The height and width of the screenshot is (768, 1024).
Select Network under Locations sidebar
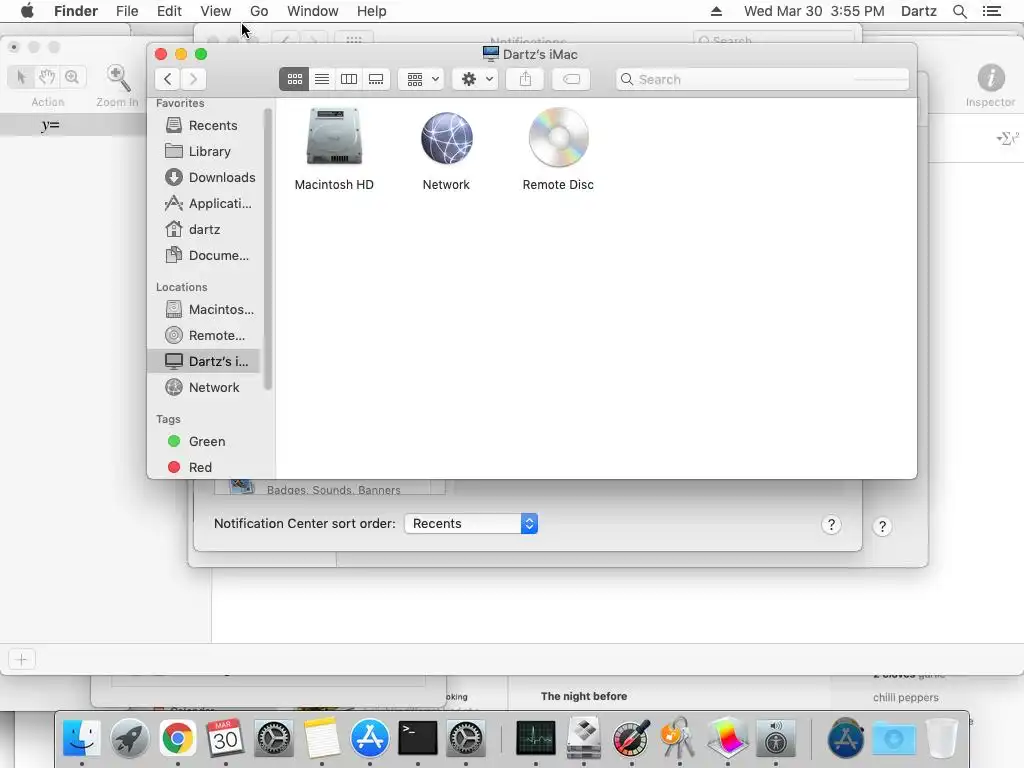(x=203, y=388)
